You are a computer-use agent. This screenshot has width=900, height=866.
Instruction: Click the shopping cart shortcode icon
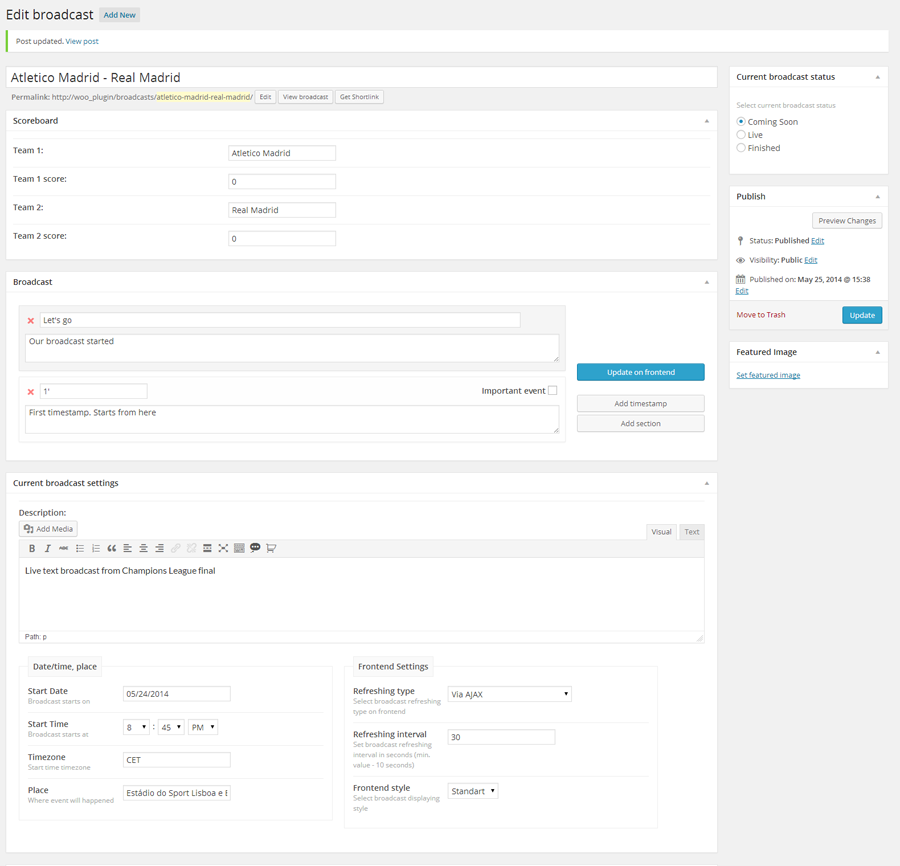point(271,548)
